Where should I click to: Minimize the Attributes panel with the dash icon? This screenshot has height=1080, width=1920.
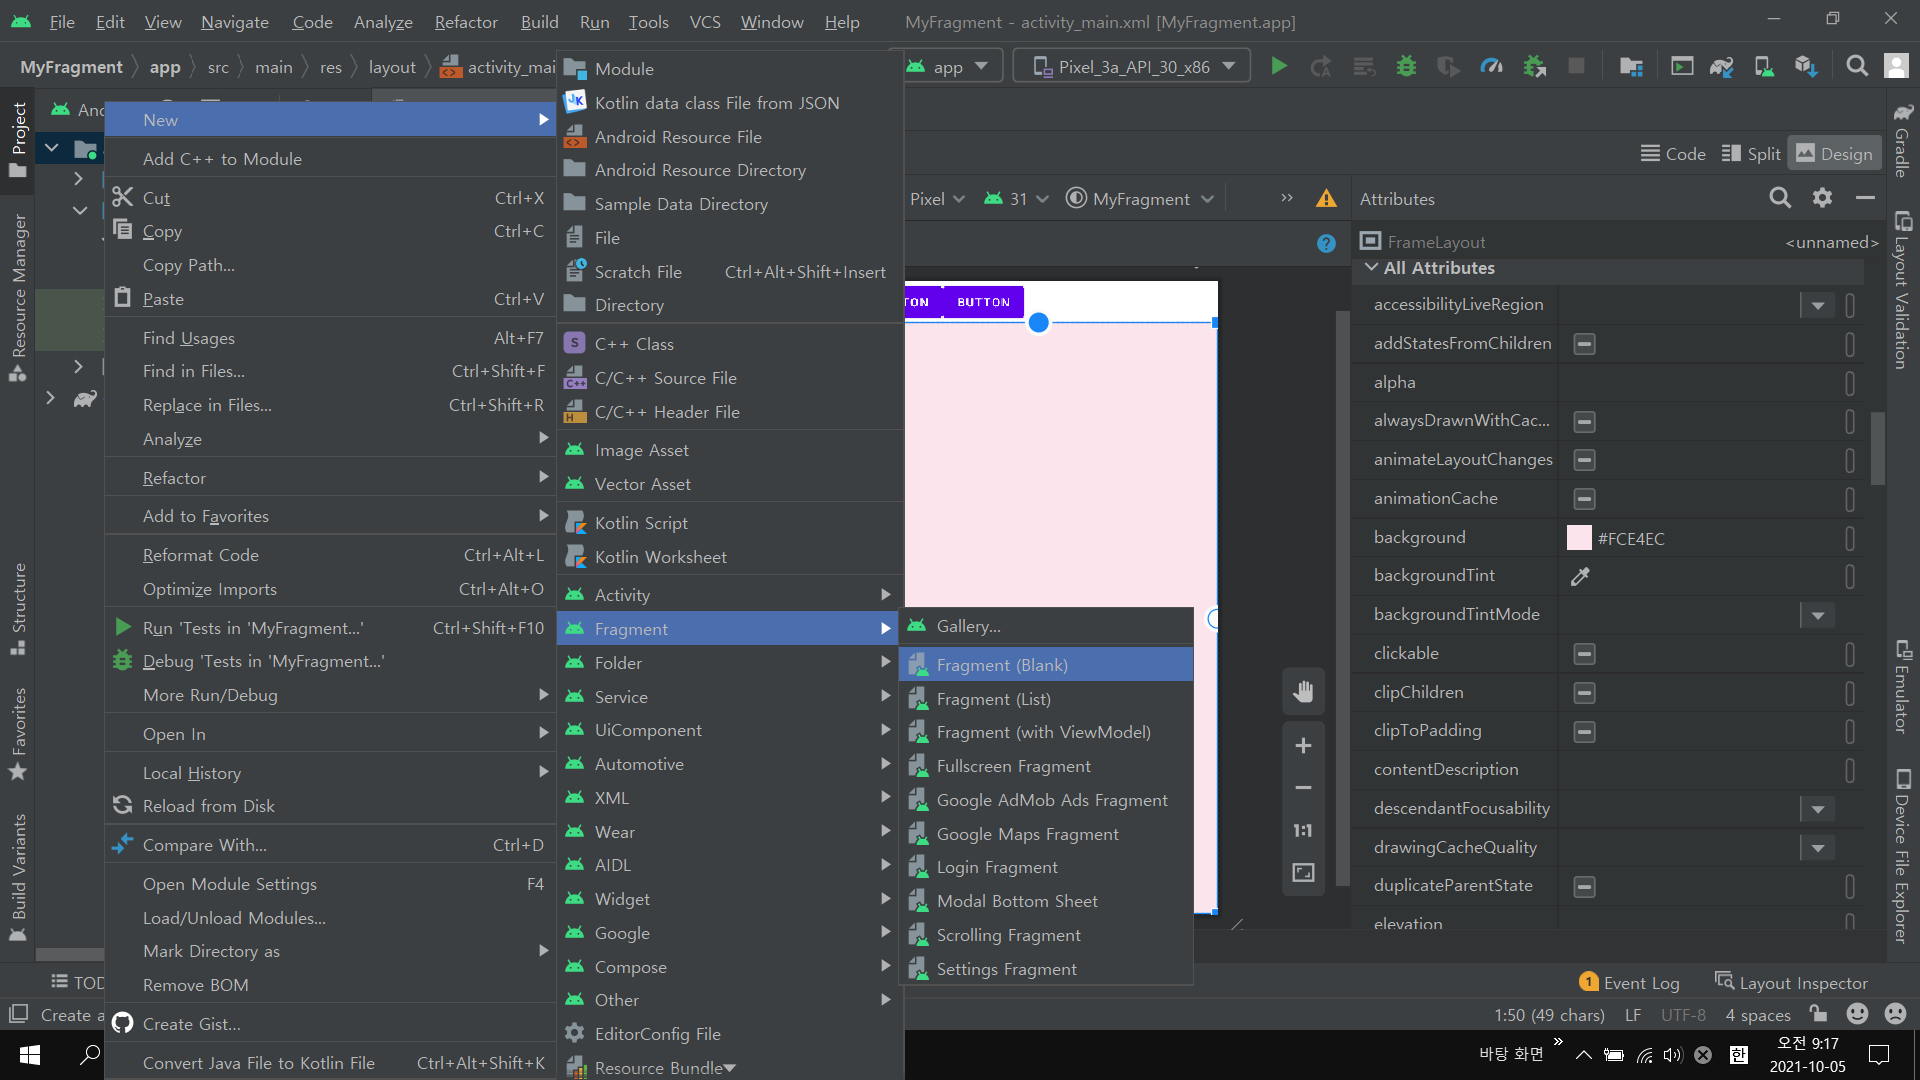click(x=1865, y=198)
